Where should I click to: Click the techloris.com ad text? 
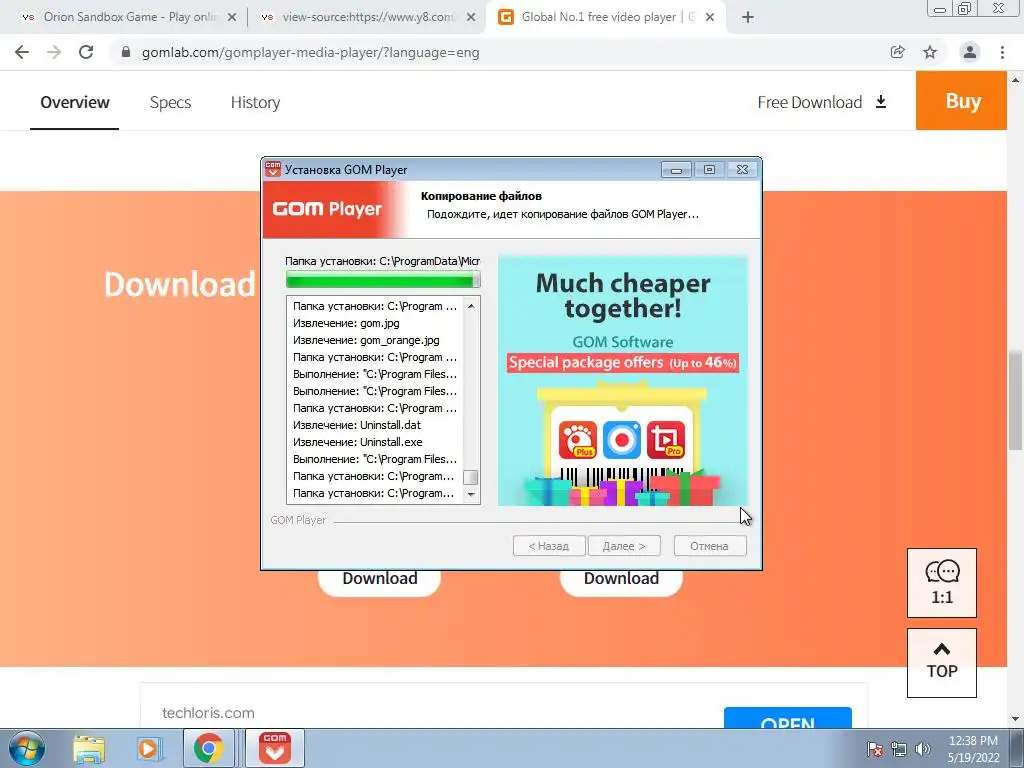point(208,713)
